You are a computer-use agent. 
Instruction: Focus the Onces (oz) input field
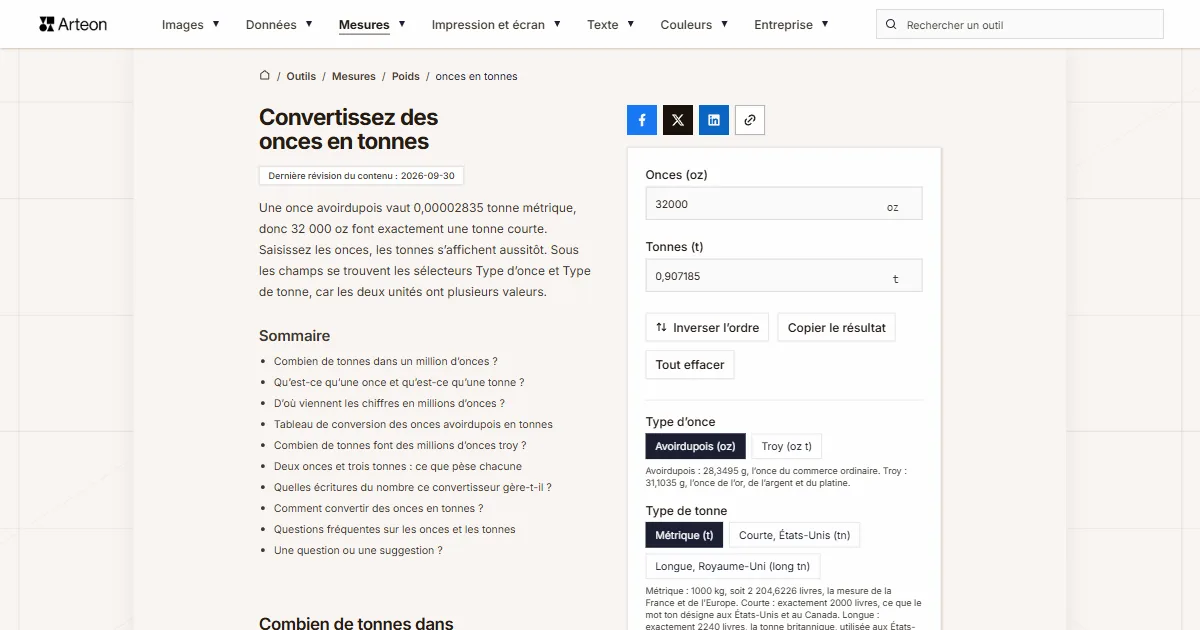coord(784,204)
